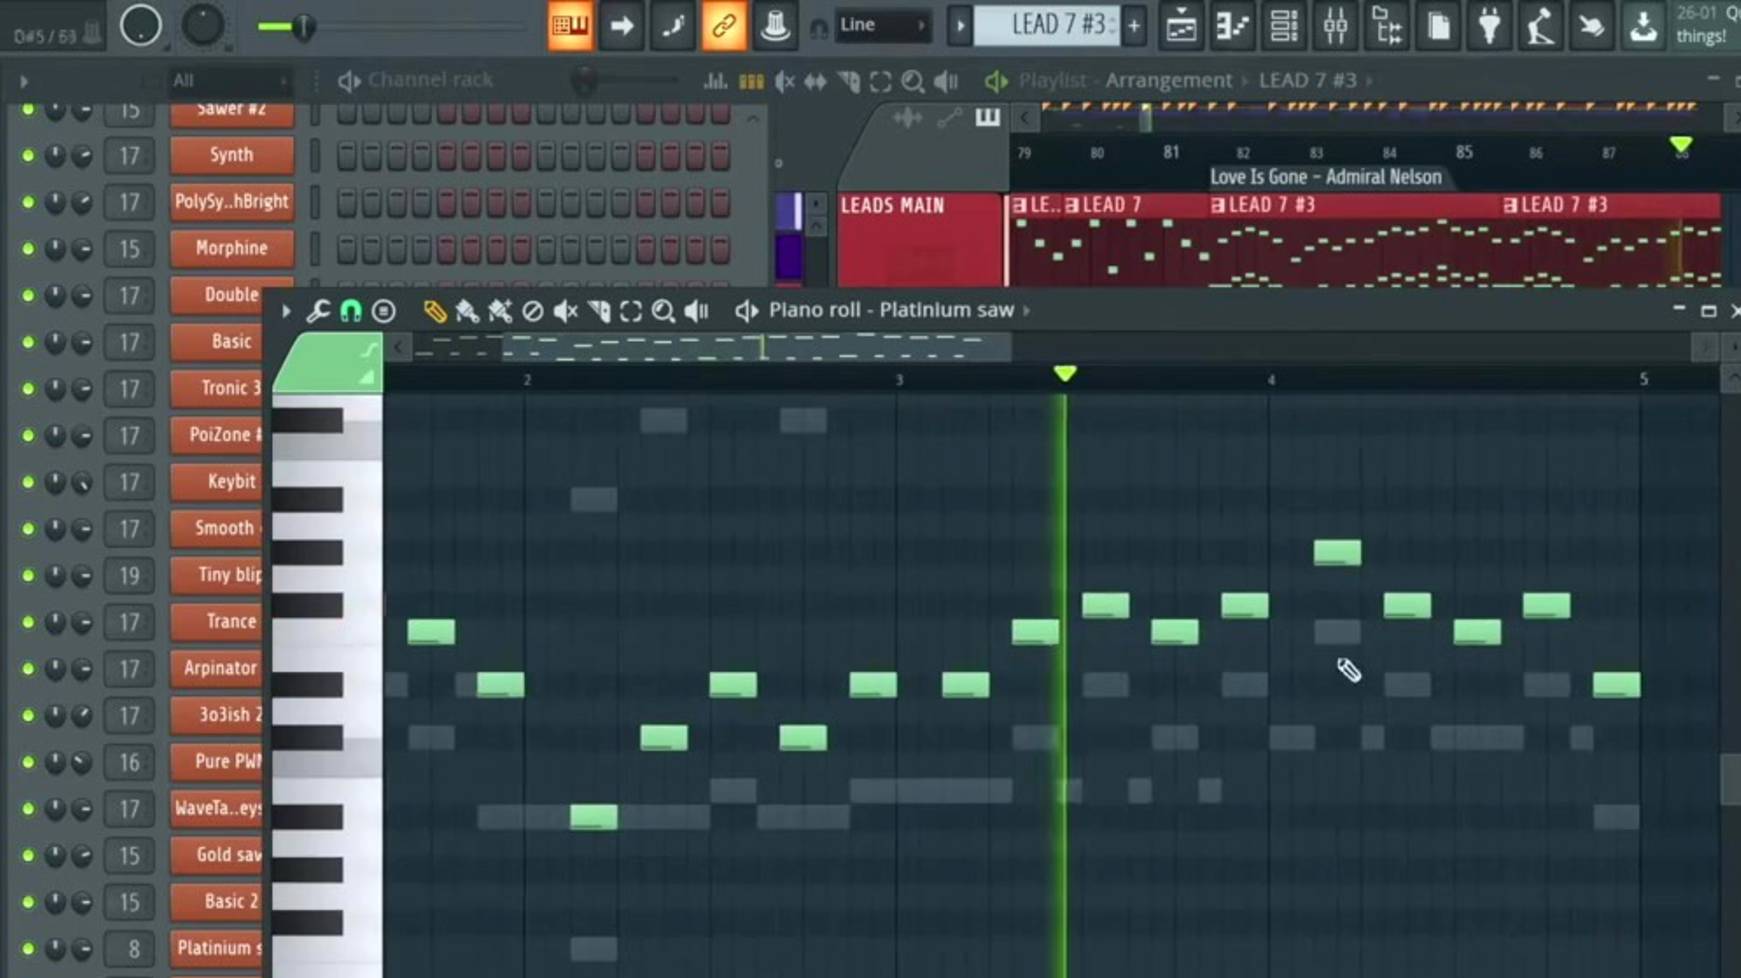The image size is (1741, 978).
Task: Click the channel rack step sequencer view icon
Action: tap(751, 81)
